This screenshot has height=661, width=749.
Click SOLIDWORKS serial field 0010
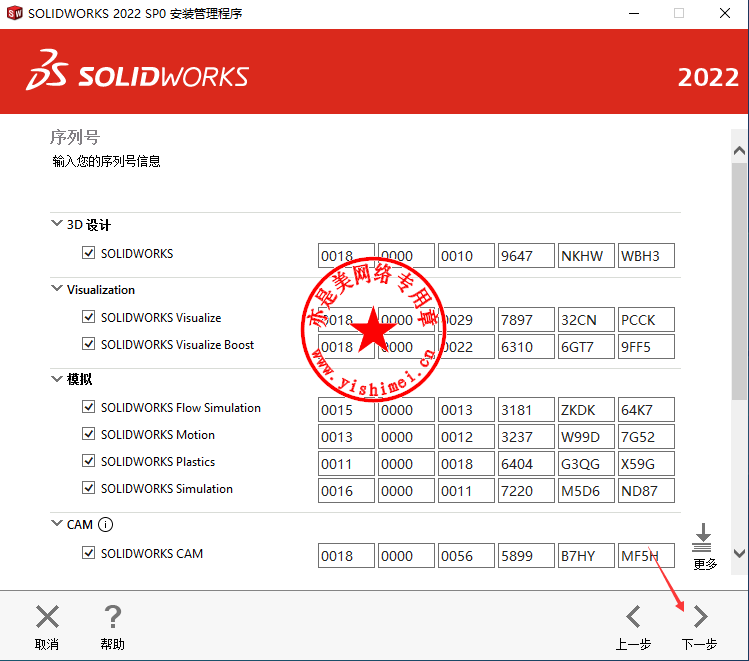pos(466,256)
